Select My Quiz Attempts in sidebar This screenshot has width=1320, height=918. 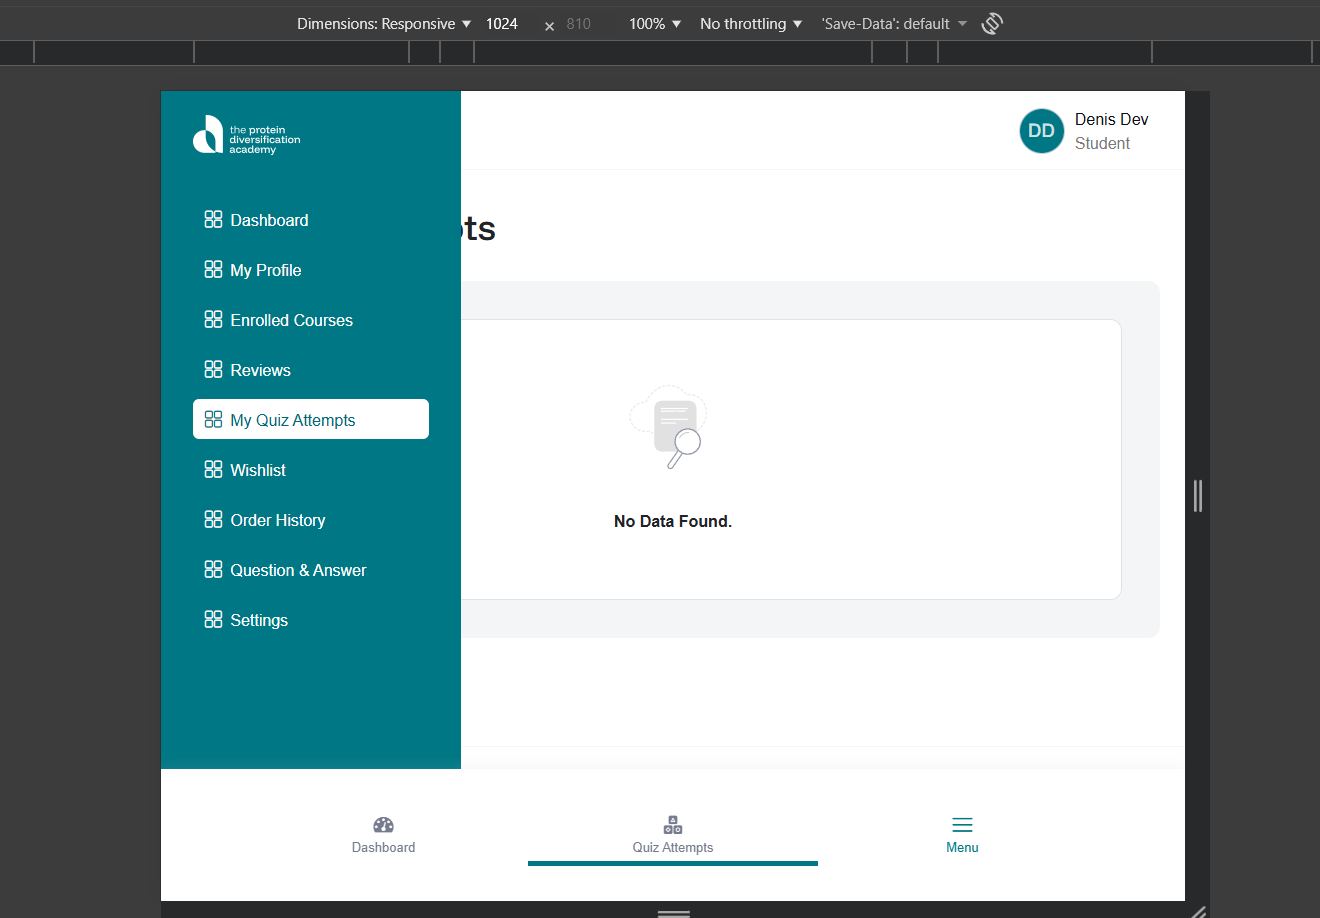click(311, 419)
